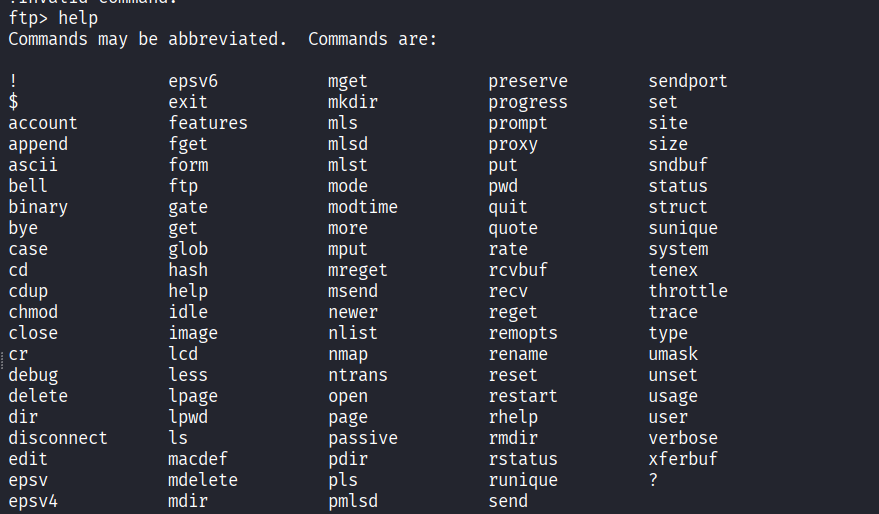Click the "disconnect" command text
The image size is (879, 514).
pos(57,438)
